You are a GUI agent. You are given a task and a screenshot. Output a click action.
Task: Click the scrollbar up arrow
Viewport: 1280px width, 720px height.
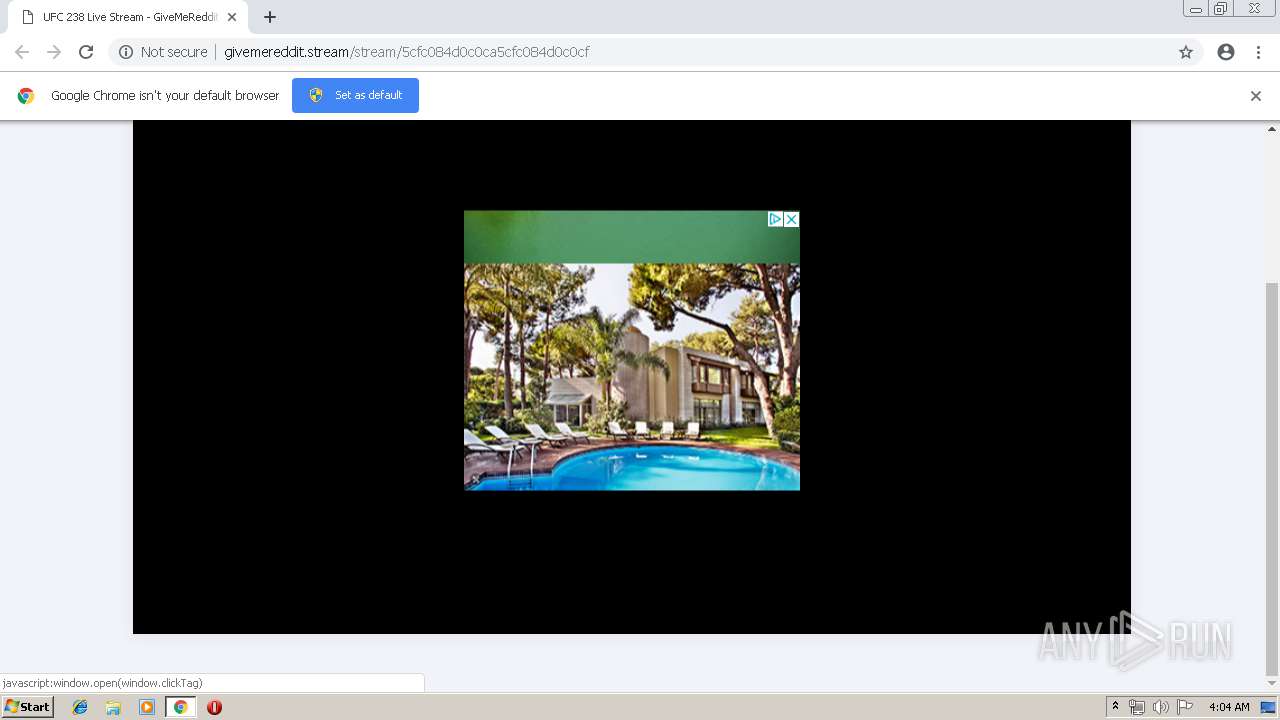coord(1272,129)
